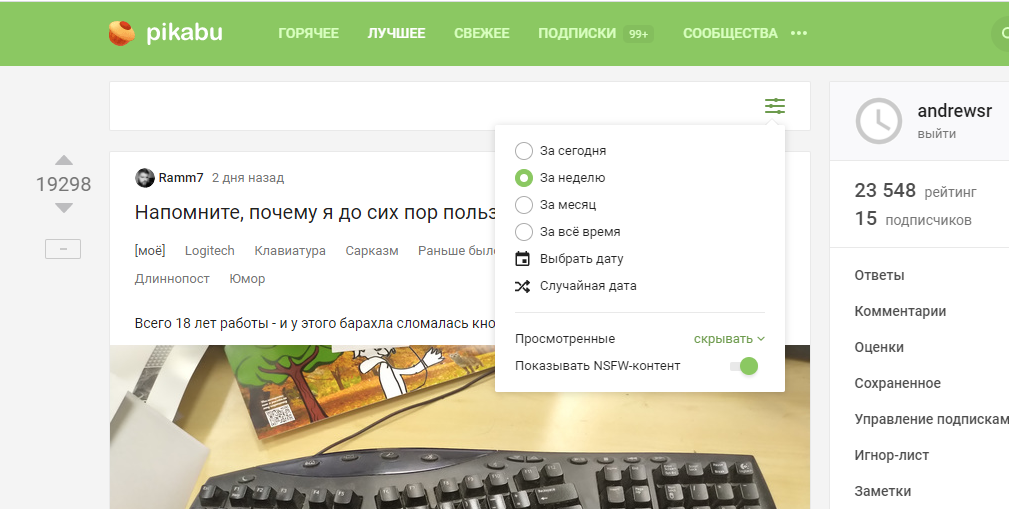The width and height of the screenshot is (1009, 509).
Task: Collapse the post with the minus button
Action: pos(63,250)
